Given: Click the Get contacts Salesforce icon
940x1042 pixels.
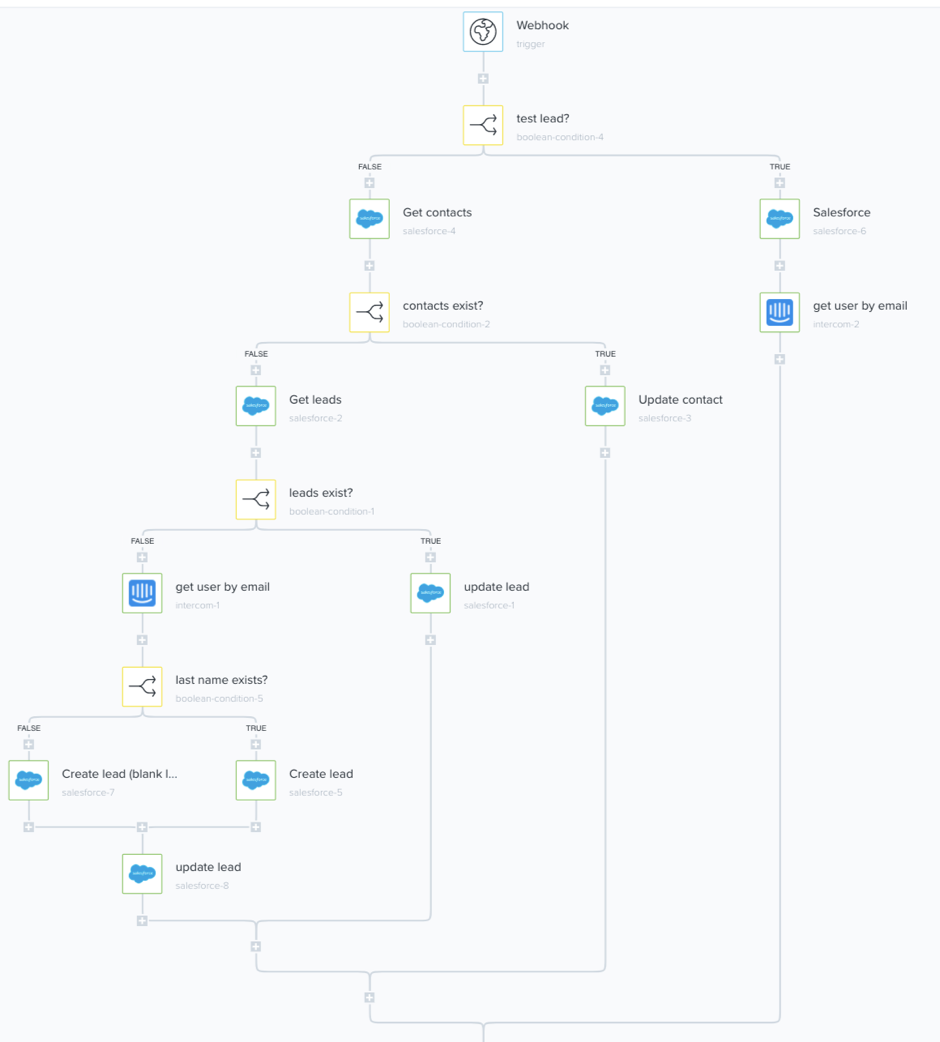Looking at the screenshot, I should pyautogui.click(x=369, y=219).
